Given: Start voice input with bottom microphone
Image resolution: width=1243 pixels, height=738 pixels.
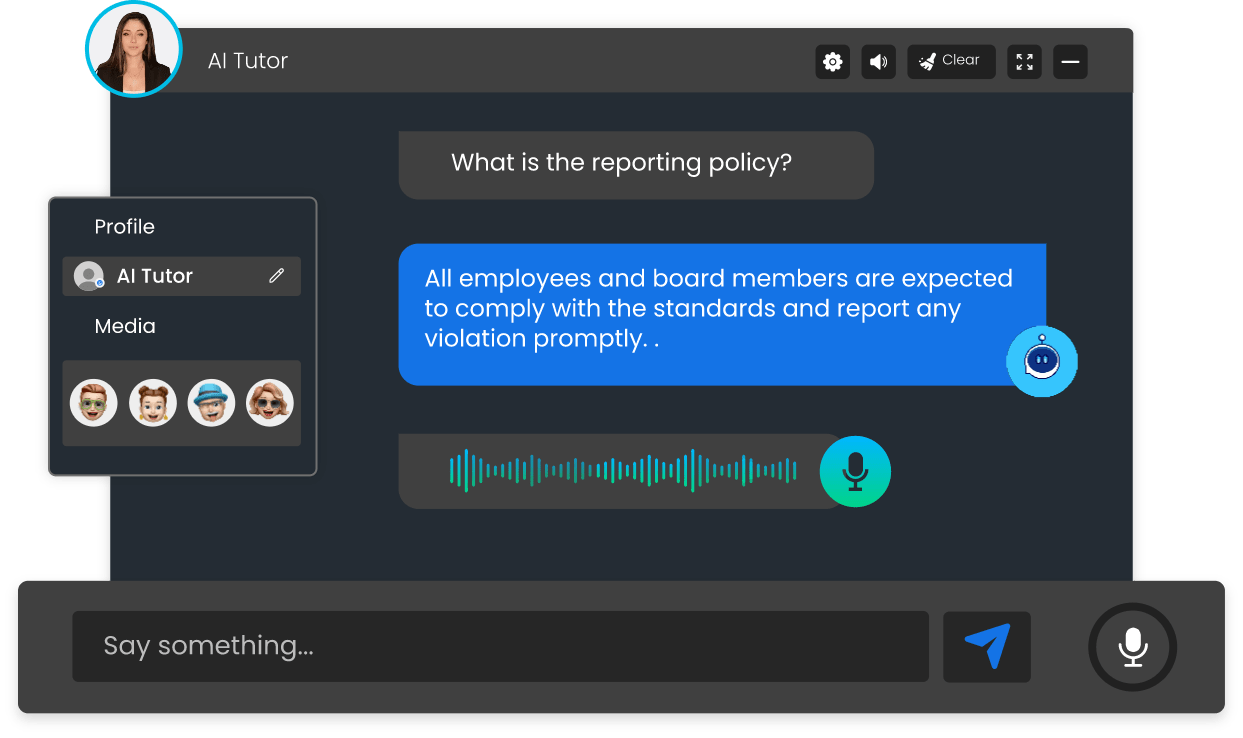Looking at the screenshot, I should point(1132,647).
